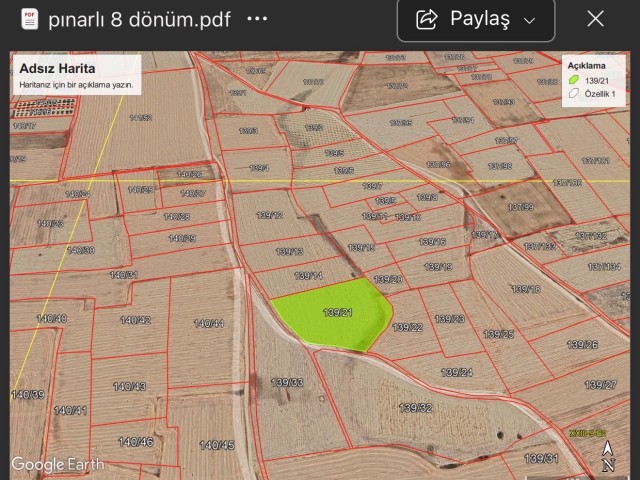Viewport: 640px width, 480px height.
Task: Click the highlighted green parcel 139/21
Action: 335,314
